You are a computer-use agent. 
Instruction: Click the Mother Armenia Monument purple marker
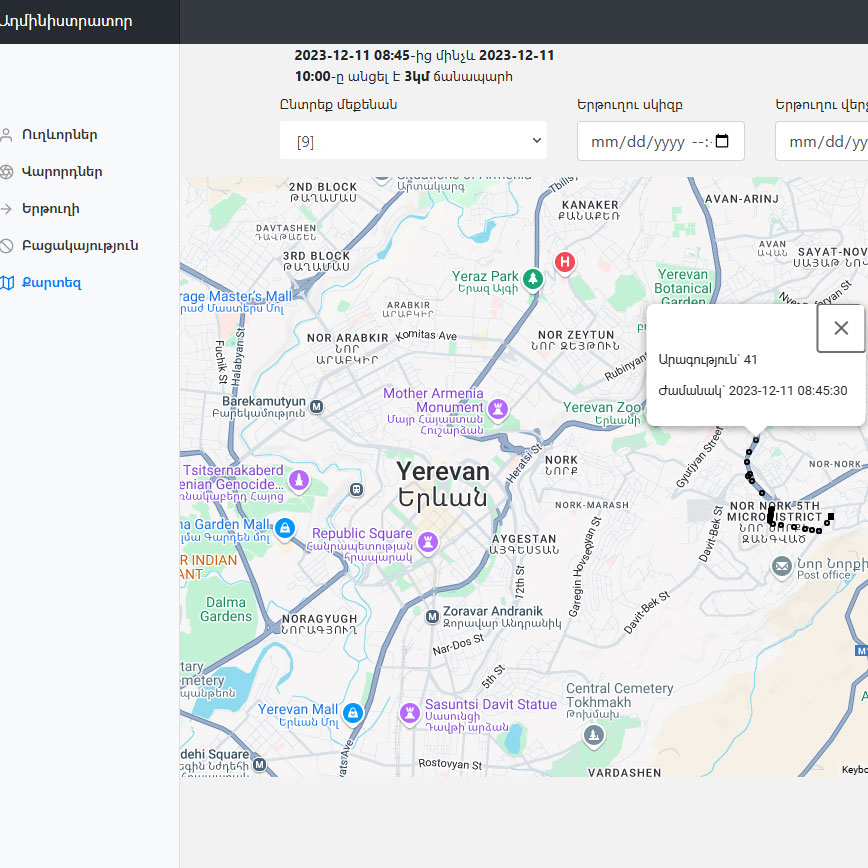pyautogui.click(x=498, y=409)
